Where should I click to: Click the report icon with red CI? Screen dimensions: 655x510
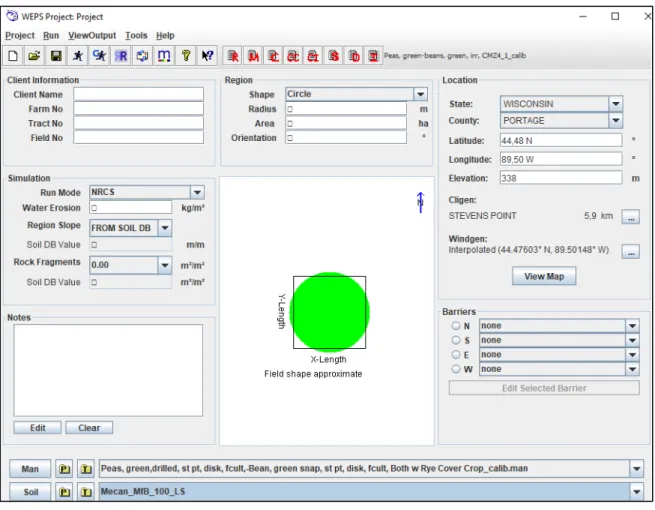pyautogui.click(x=313, y=56)
